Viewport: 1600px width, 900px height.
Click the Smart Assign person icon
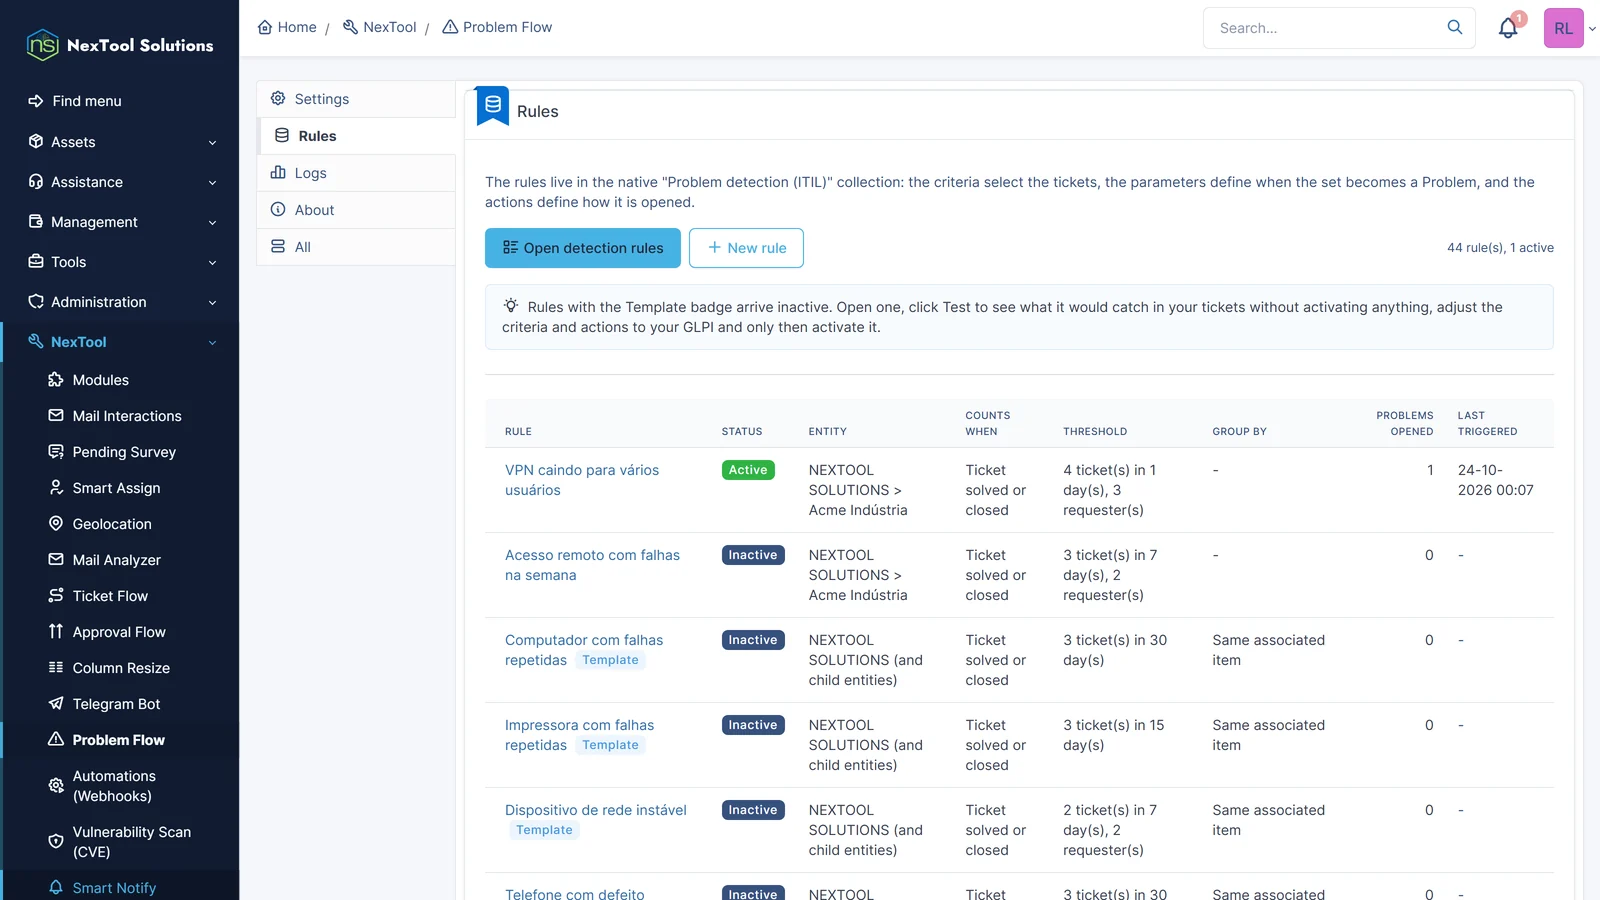56,488
